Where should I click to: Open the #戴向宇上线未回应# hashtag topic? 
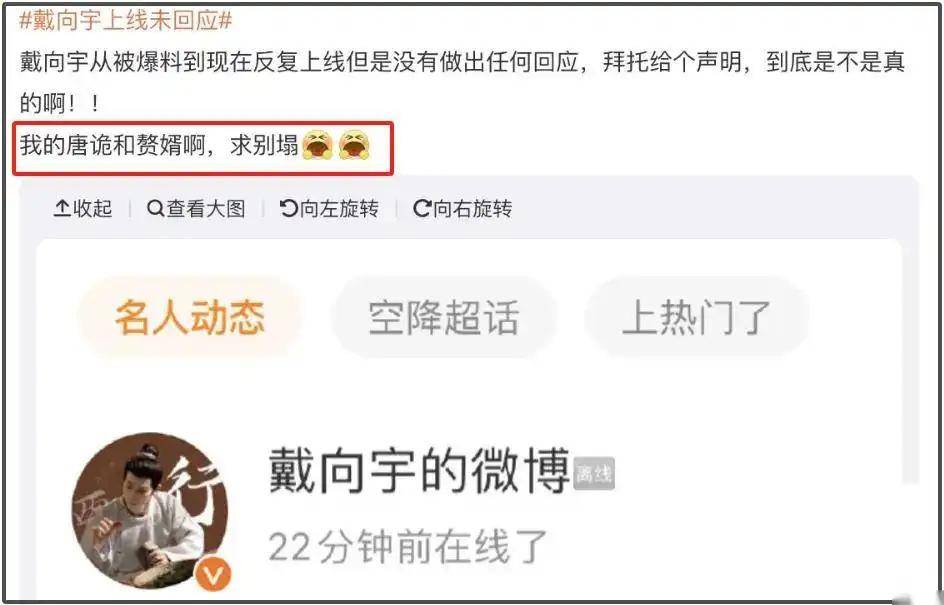(x=126, y=20)
